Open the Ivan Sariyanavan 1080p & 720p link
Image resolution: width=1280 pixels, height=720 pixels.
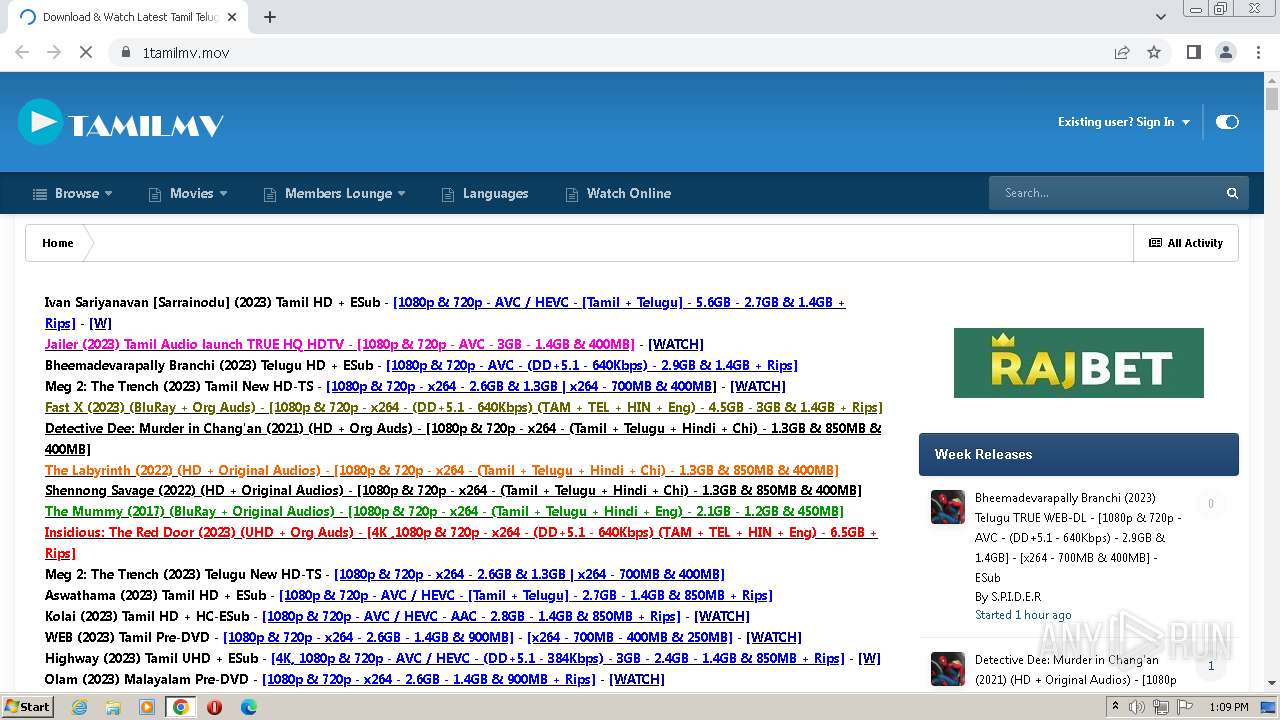(x=445, y=312)
